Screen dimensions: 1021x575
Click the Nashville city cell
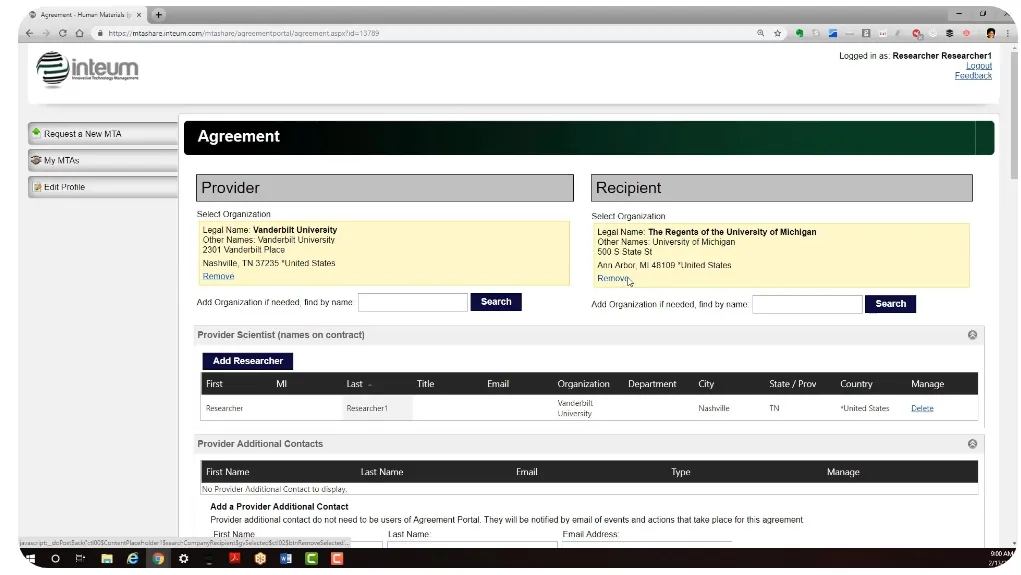click(x=714, y=408)
